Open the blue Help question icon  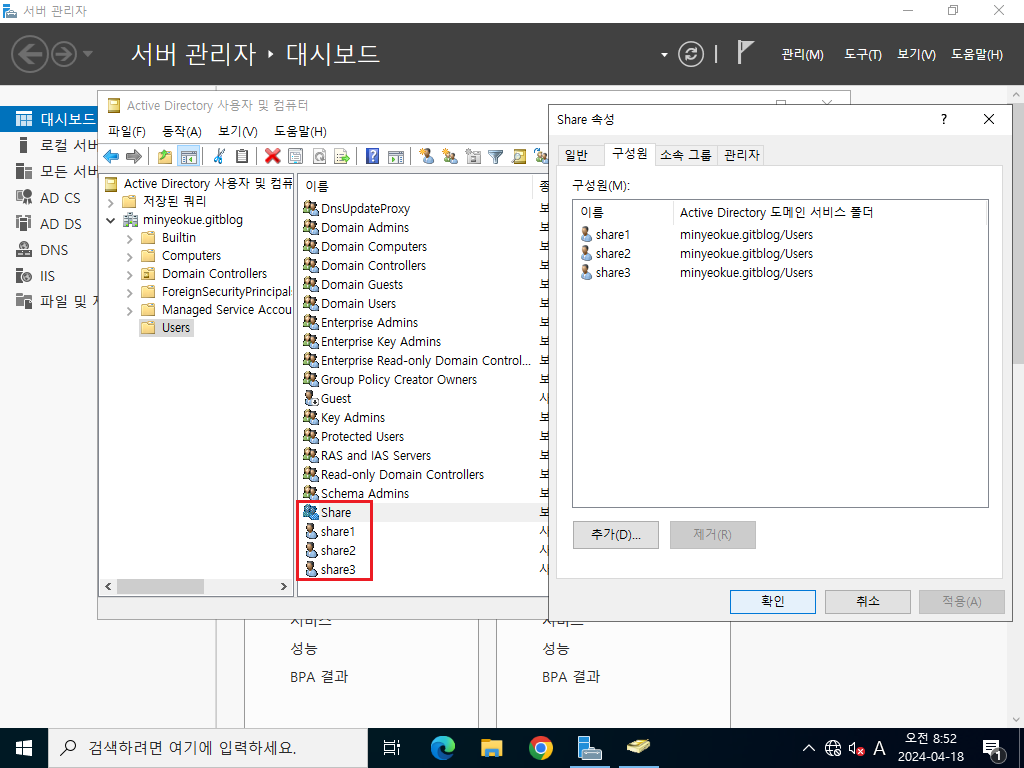tap(372, 156)
